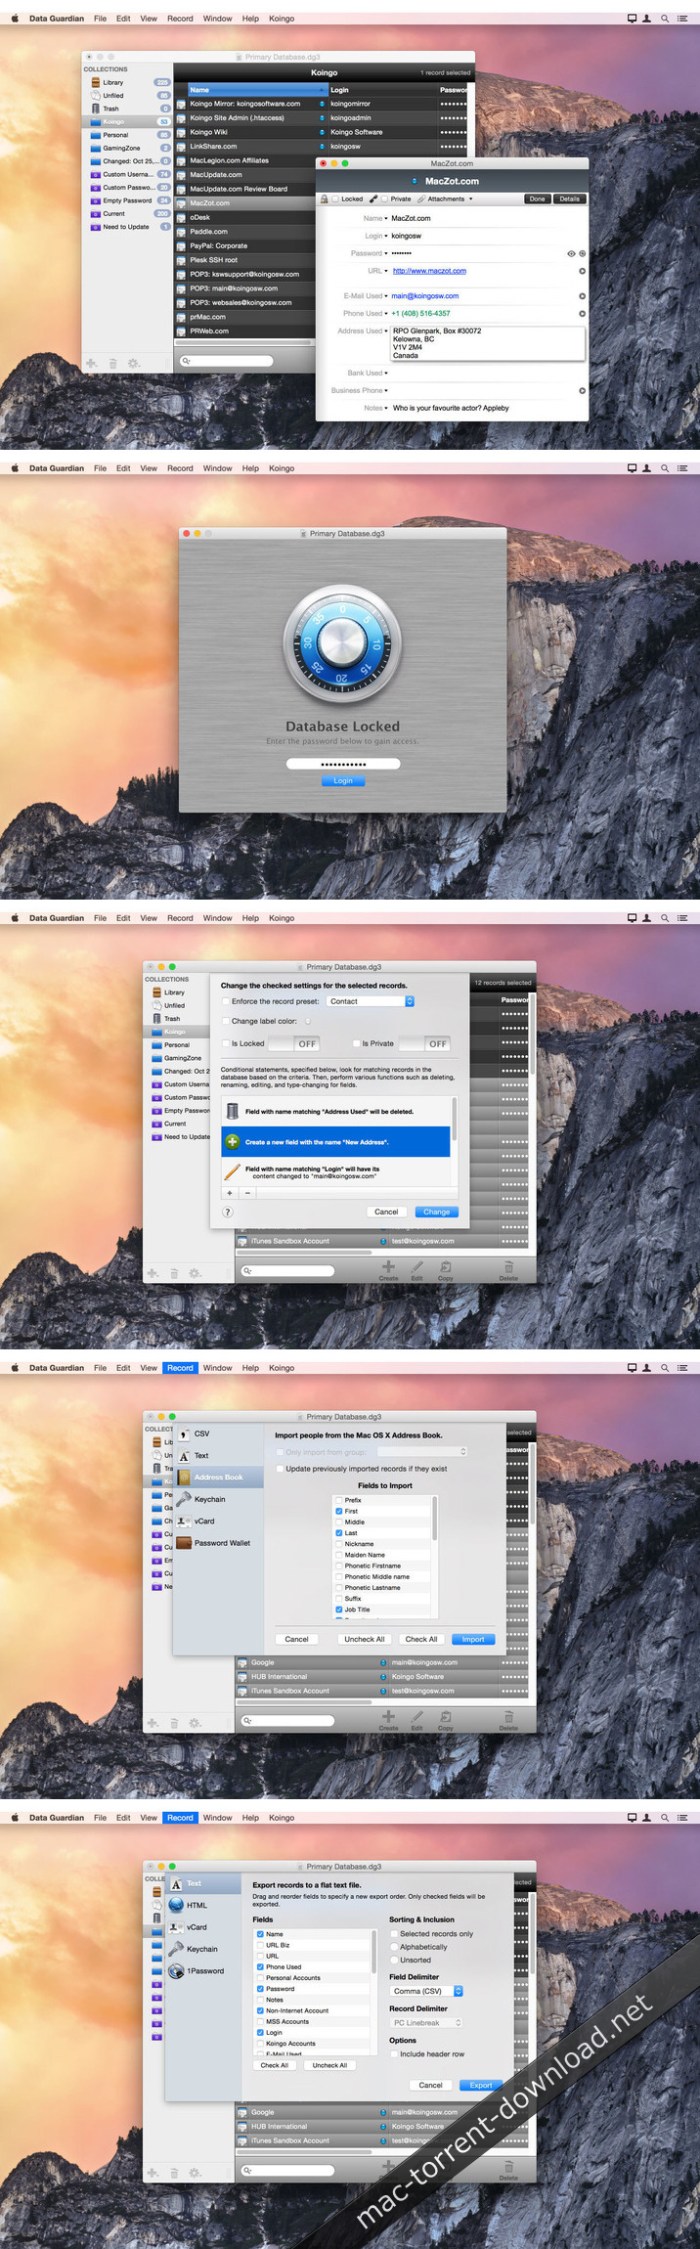
Task: Choose CSV source in Import dialog
Action: point(218,1434)
